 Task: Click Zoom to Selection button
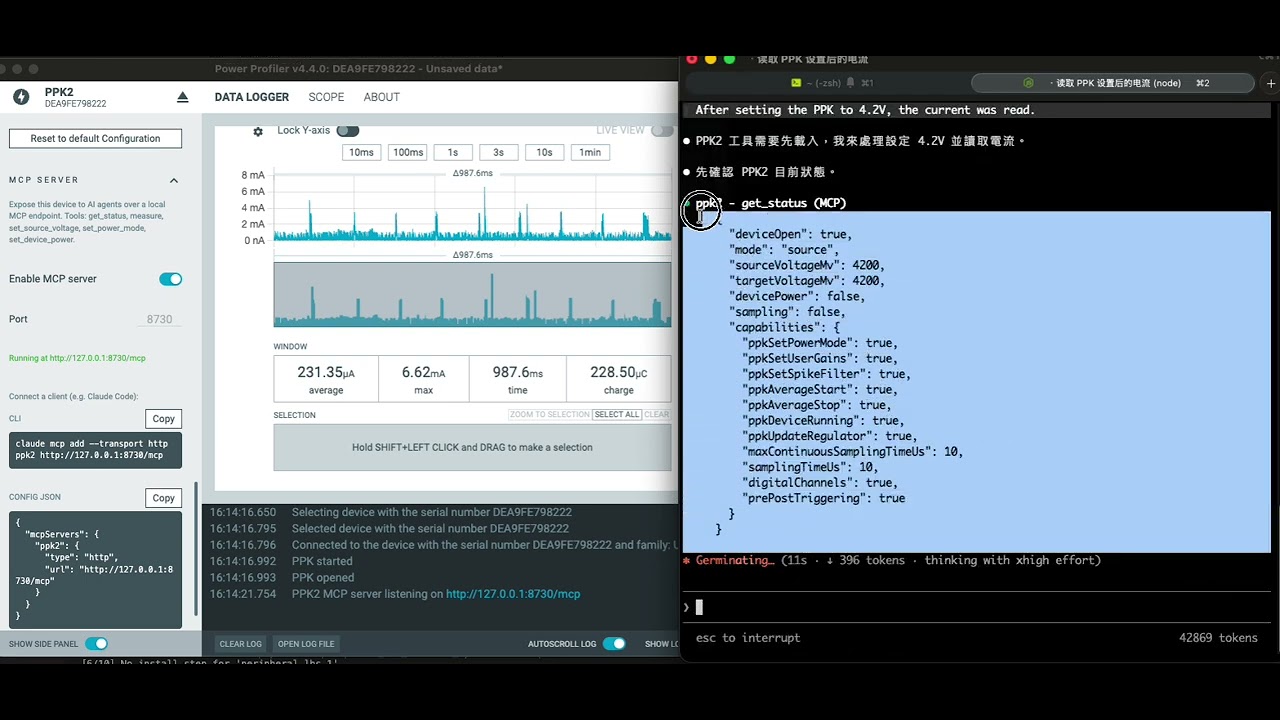pyautogui.click(x=549, y=414)
